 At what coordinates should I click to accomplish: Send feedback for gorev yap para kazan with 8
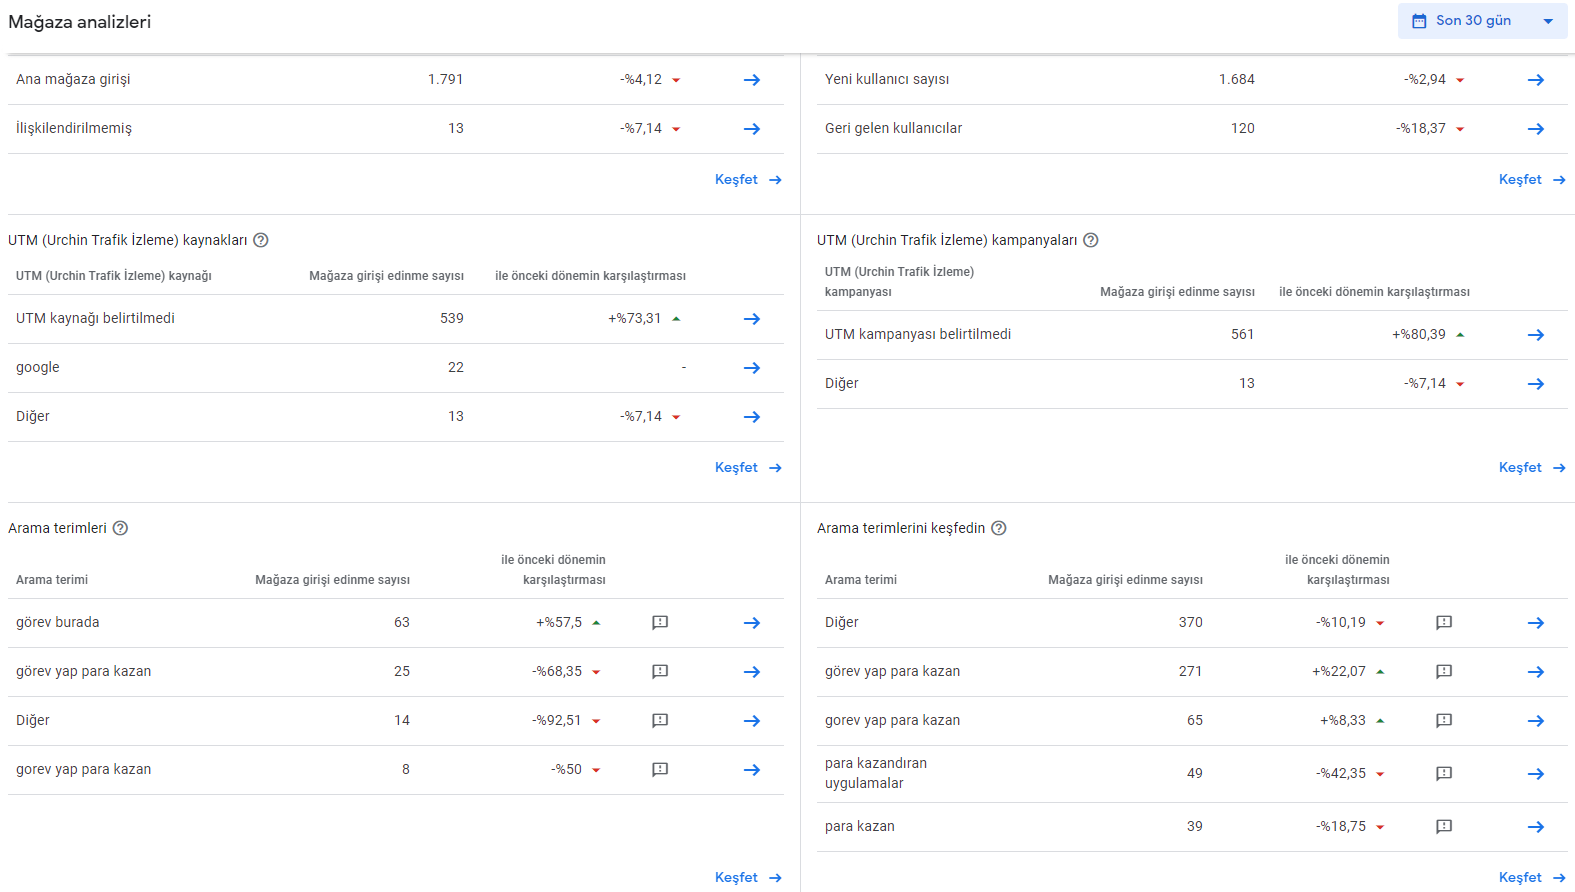coord(660,770)
